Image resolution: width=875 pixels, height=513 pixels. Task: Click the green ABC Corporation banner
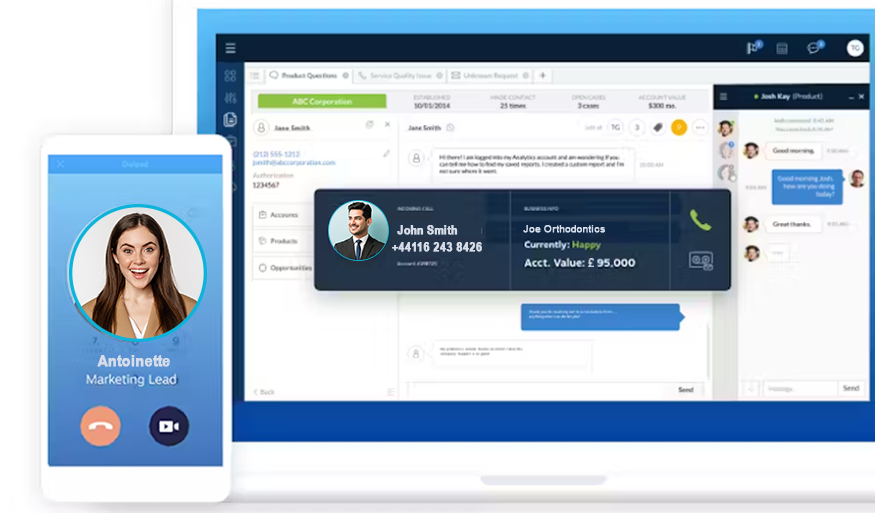pos(322,101)
